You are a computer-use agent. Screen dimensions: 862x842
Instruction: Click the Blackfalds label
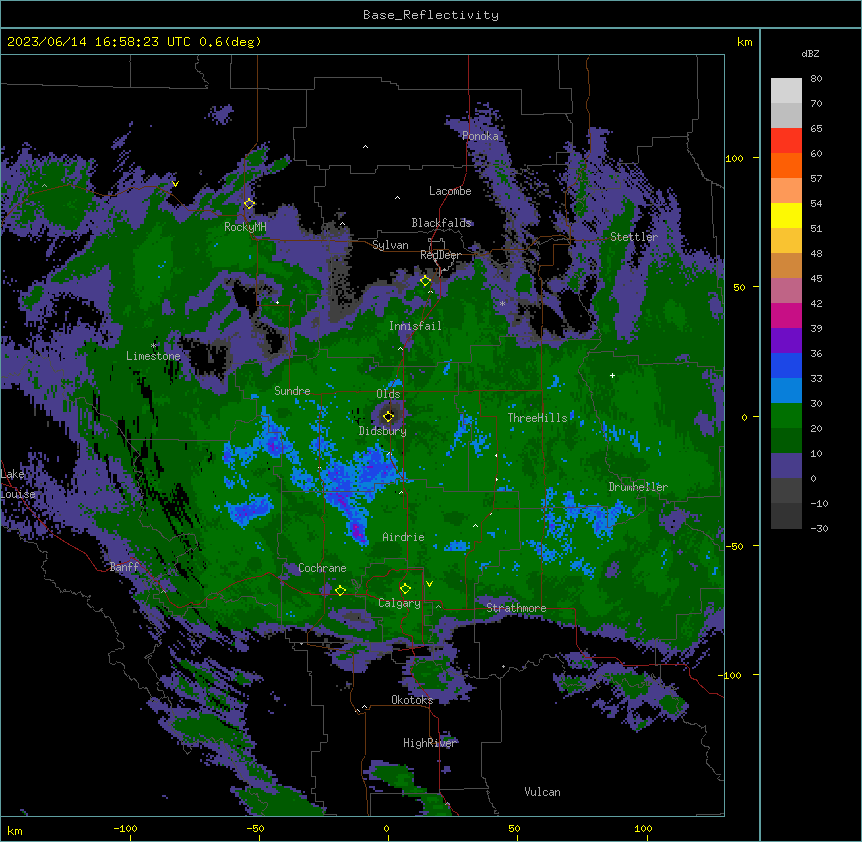pos(441,223)
